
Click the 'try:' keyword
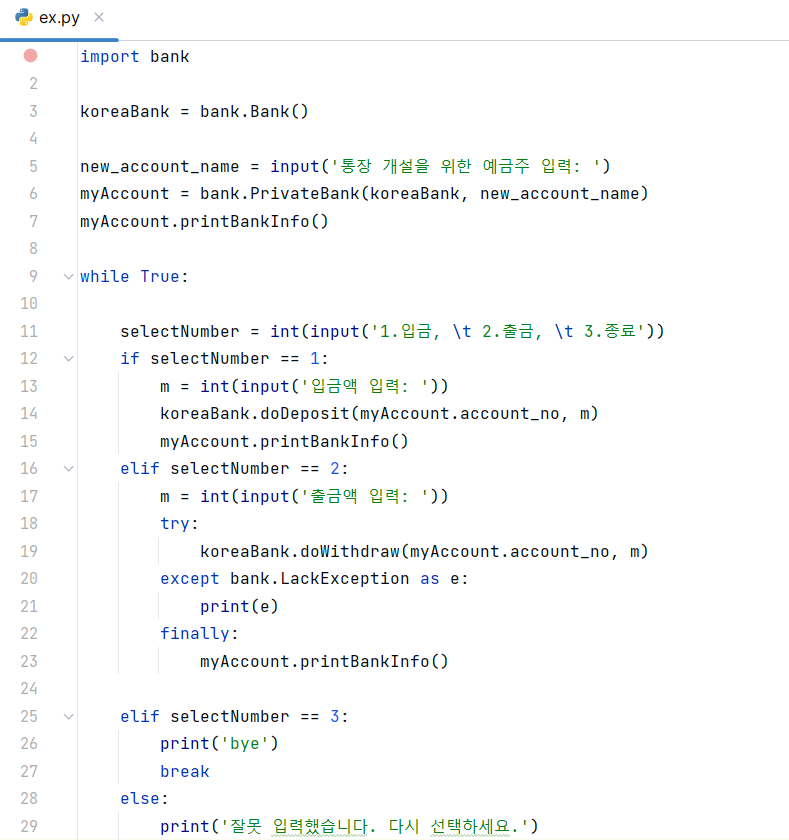click(x=179, y=524)
